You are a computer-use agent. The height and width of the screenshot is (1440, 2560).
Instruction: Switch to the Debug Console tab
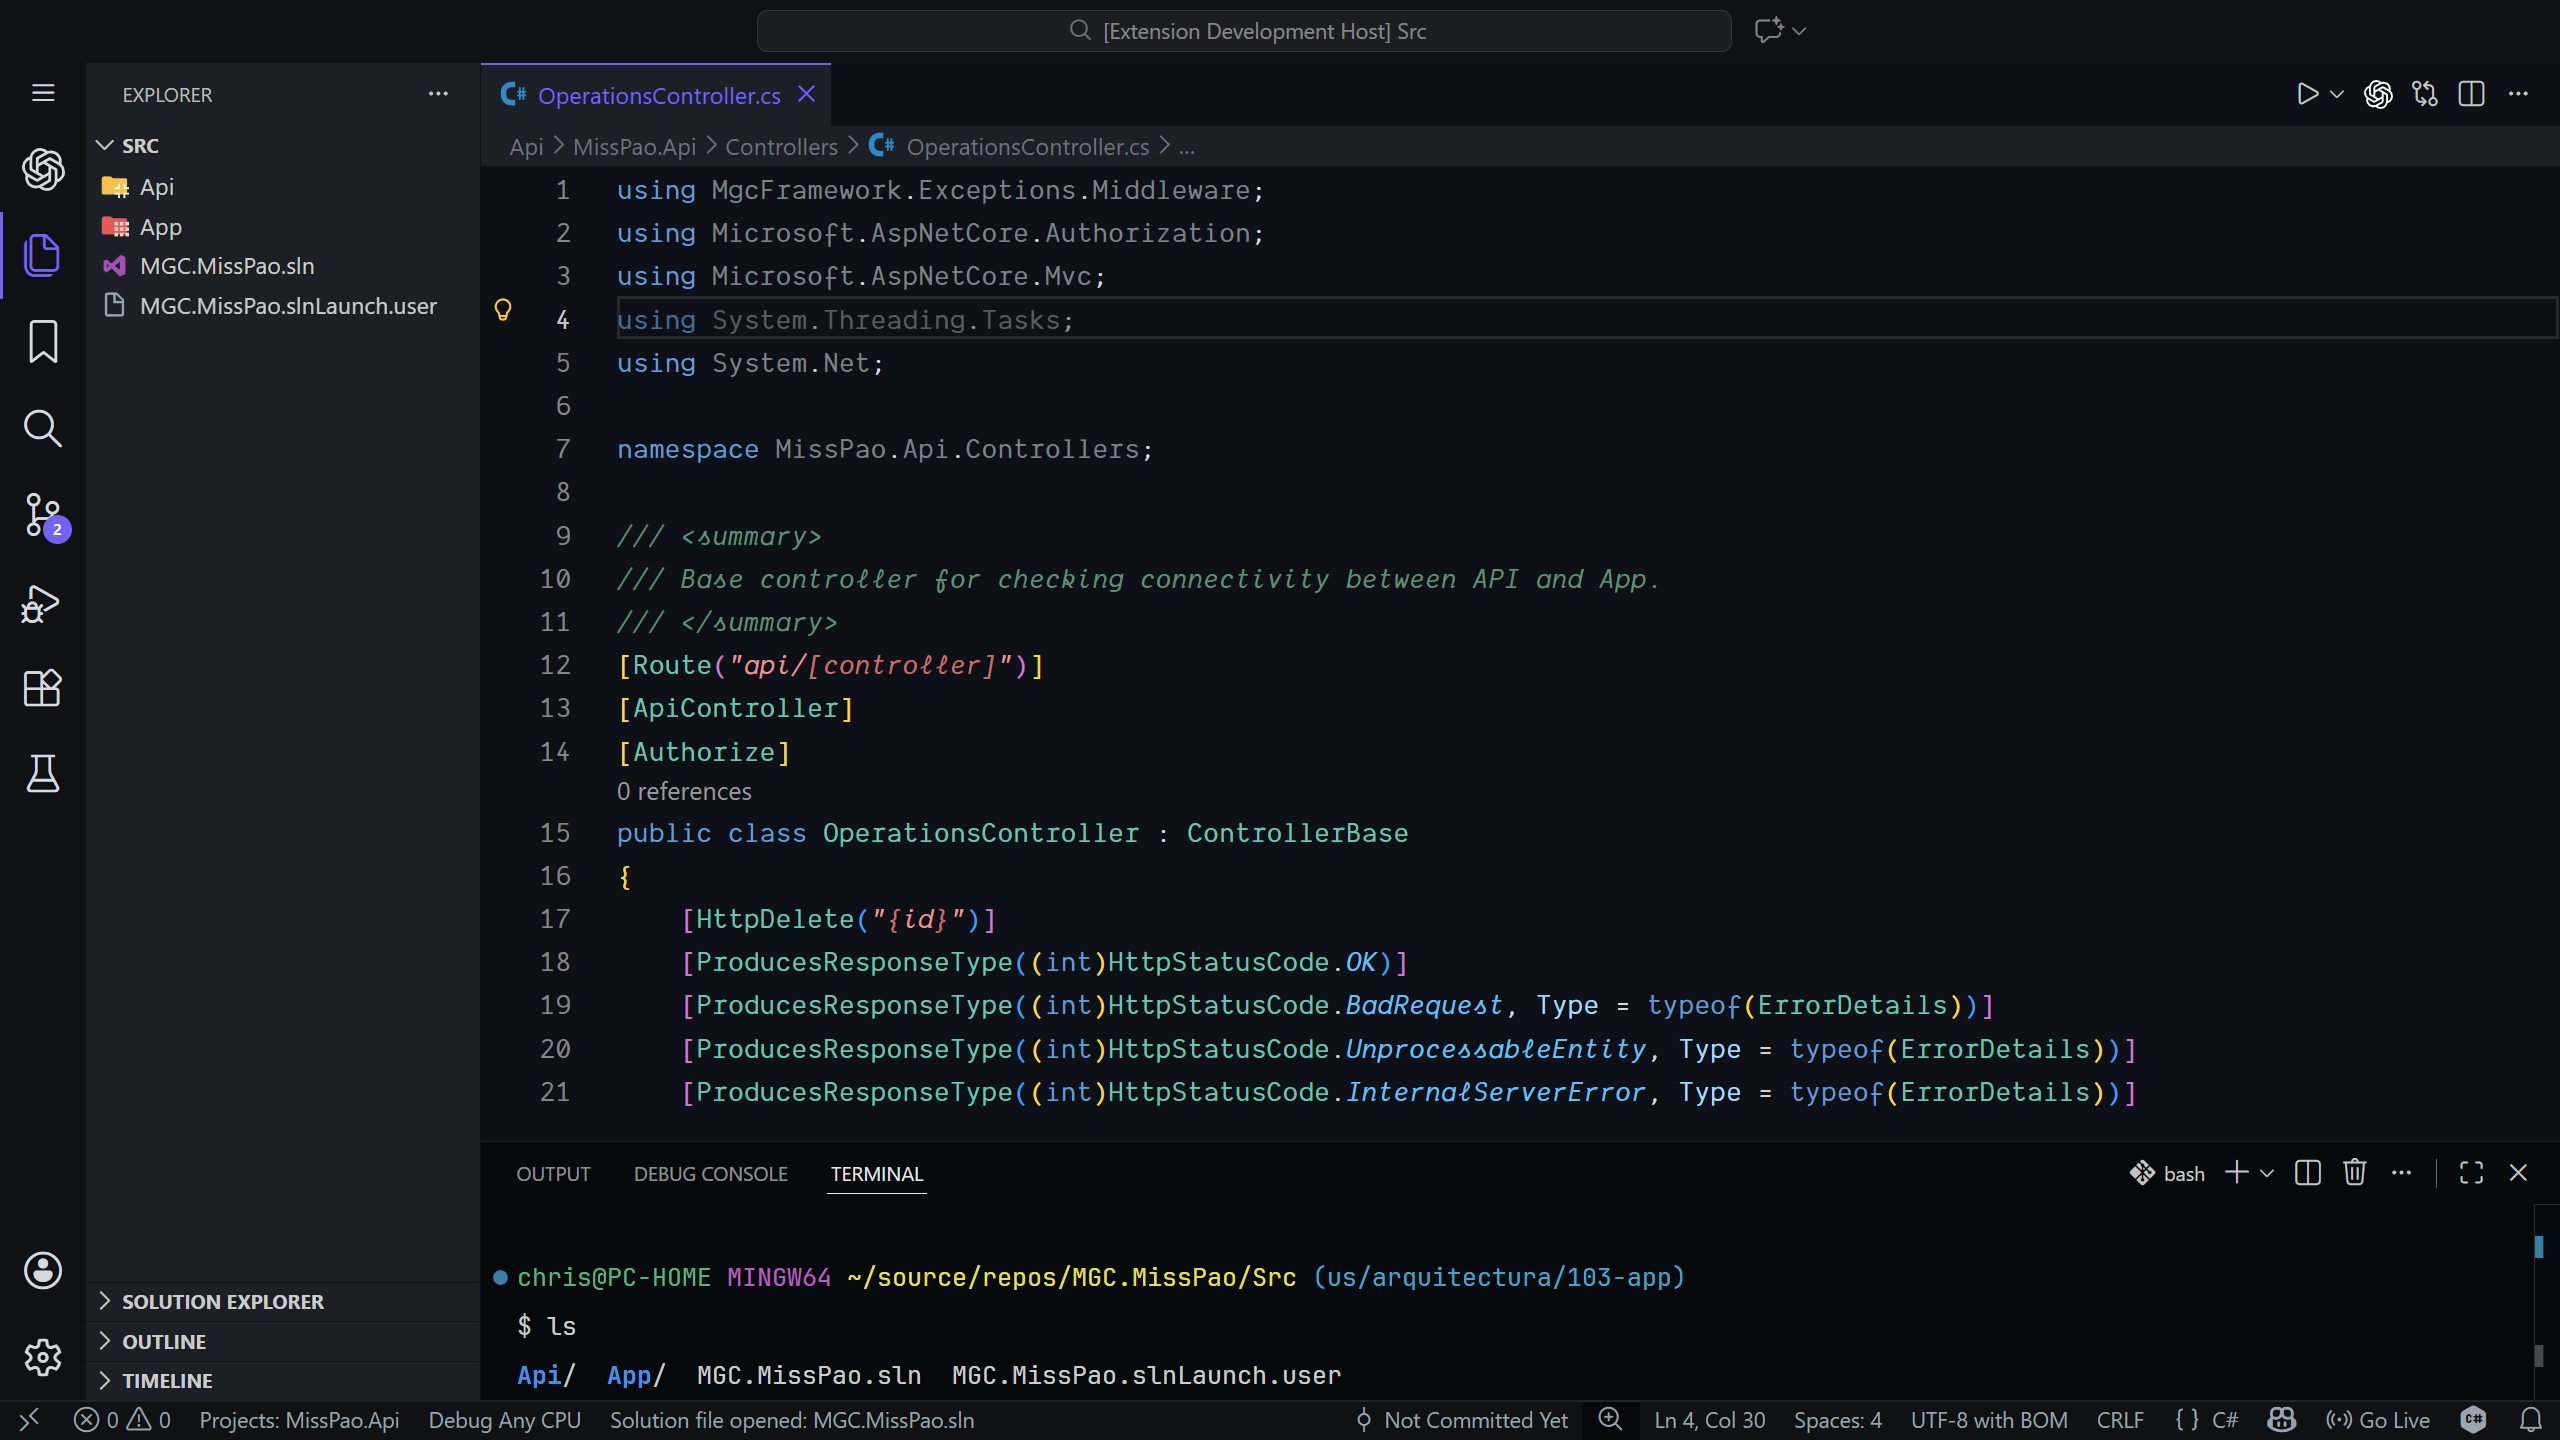[x=710, y=1174]
